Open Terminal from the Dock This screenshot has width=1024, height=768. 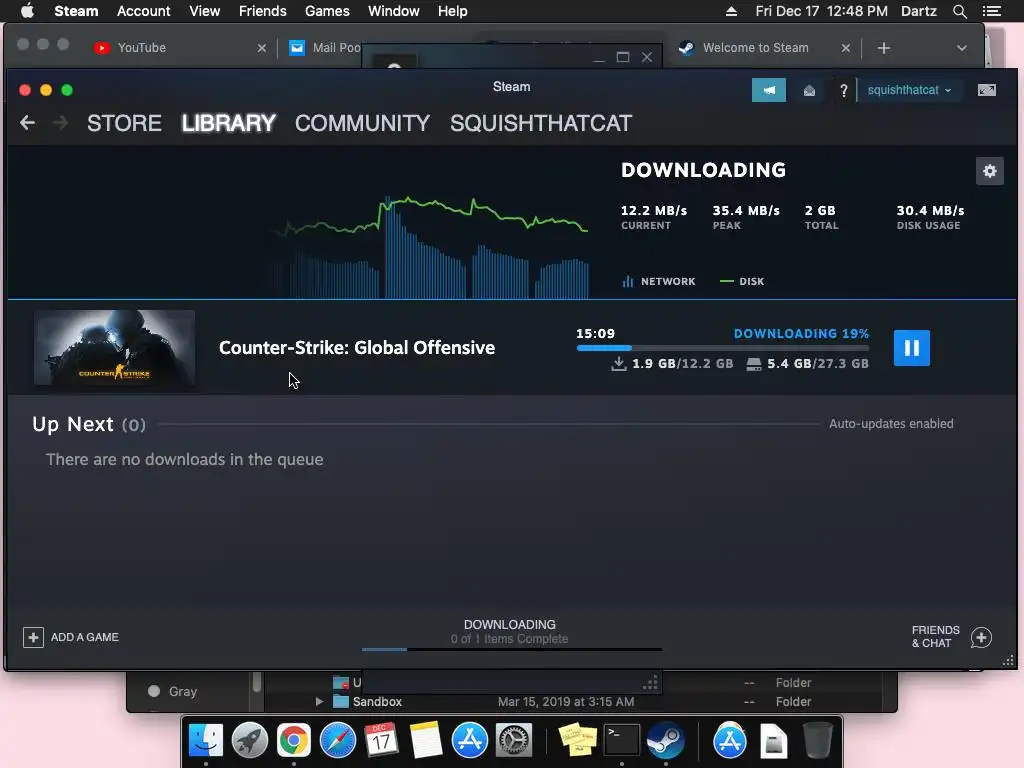pyautogui.click(x=622, y=741)
